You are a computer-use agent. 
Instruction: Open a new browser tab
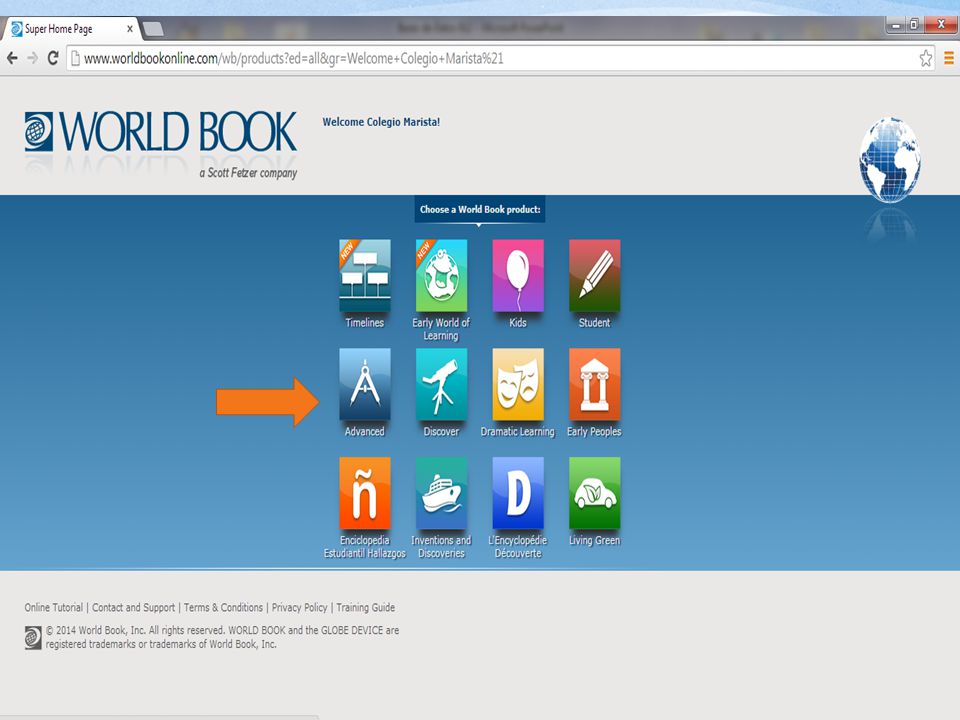(x=153, y=29)
